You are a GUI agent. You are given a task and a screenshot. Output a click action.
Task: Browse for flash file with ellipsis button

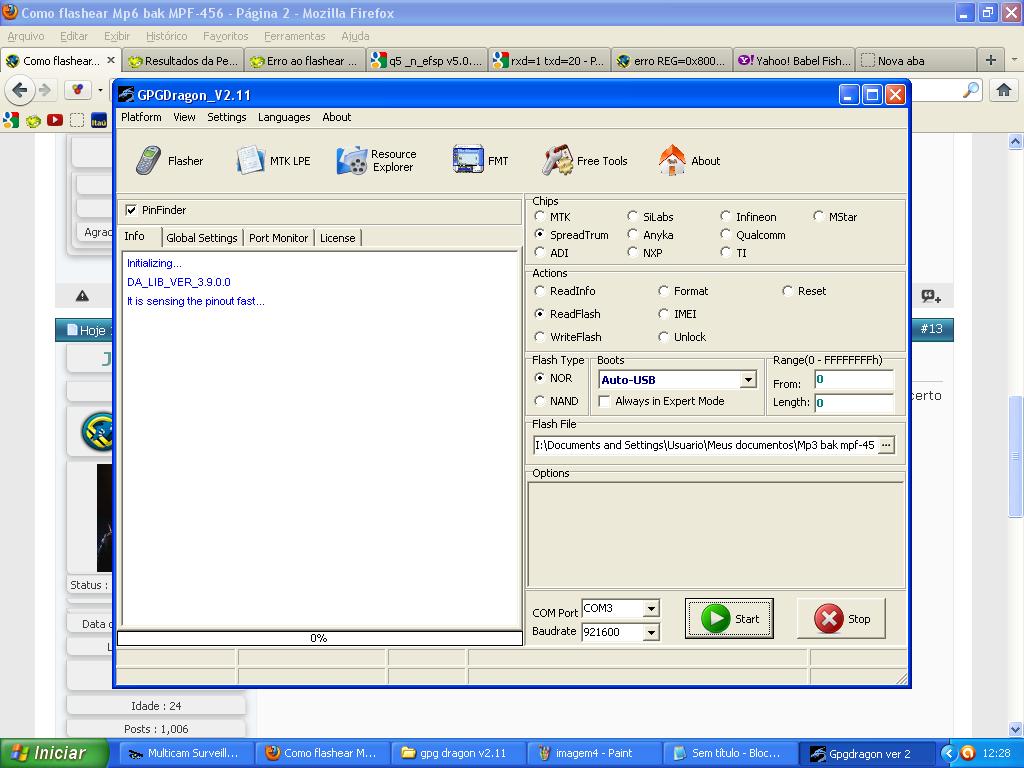click(886, 445)
